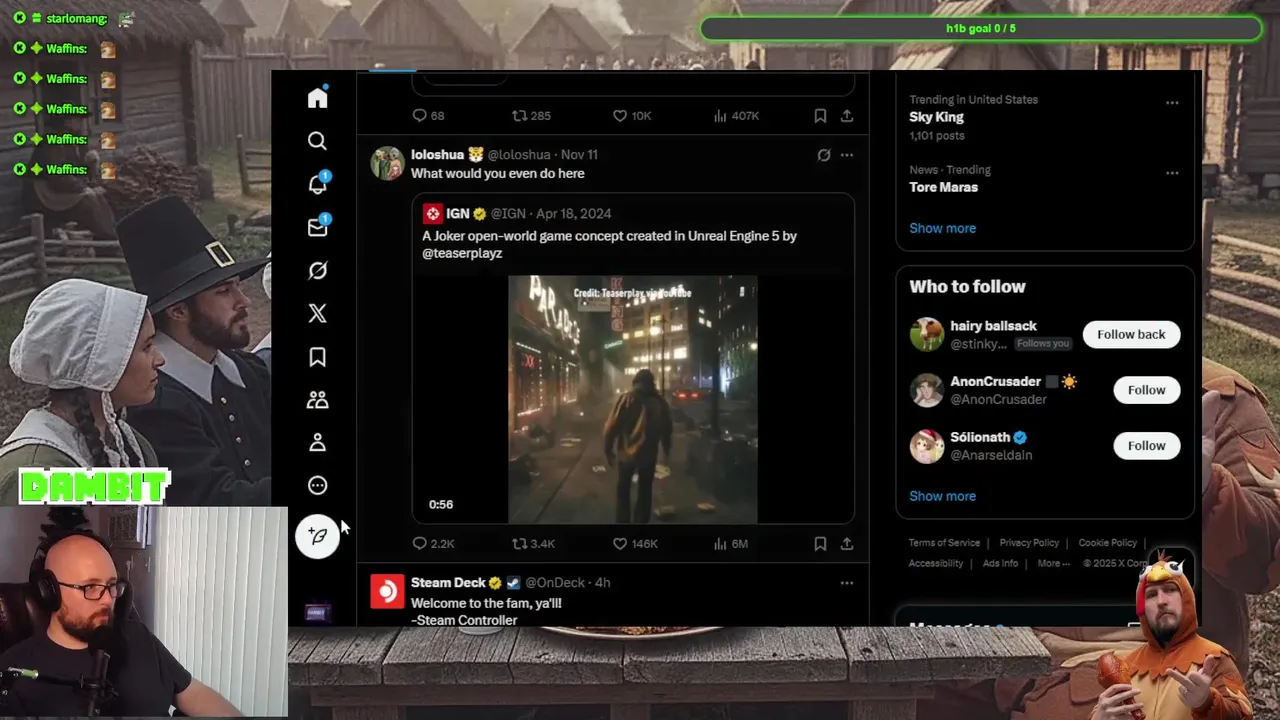Go to the X Home icon

317,98
